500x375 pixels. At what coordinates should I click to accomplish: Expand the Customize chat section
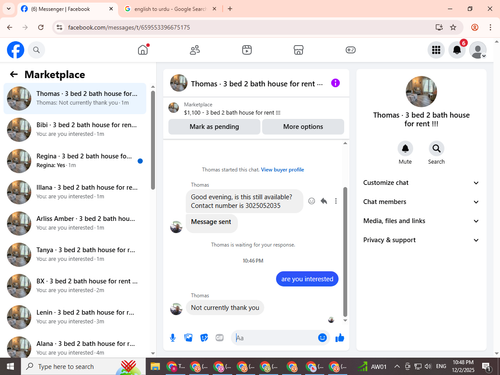pyautogui.click(x=421, y=183)
